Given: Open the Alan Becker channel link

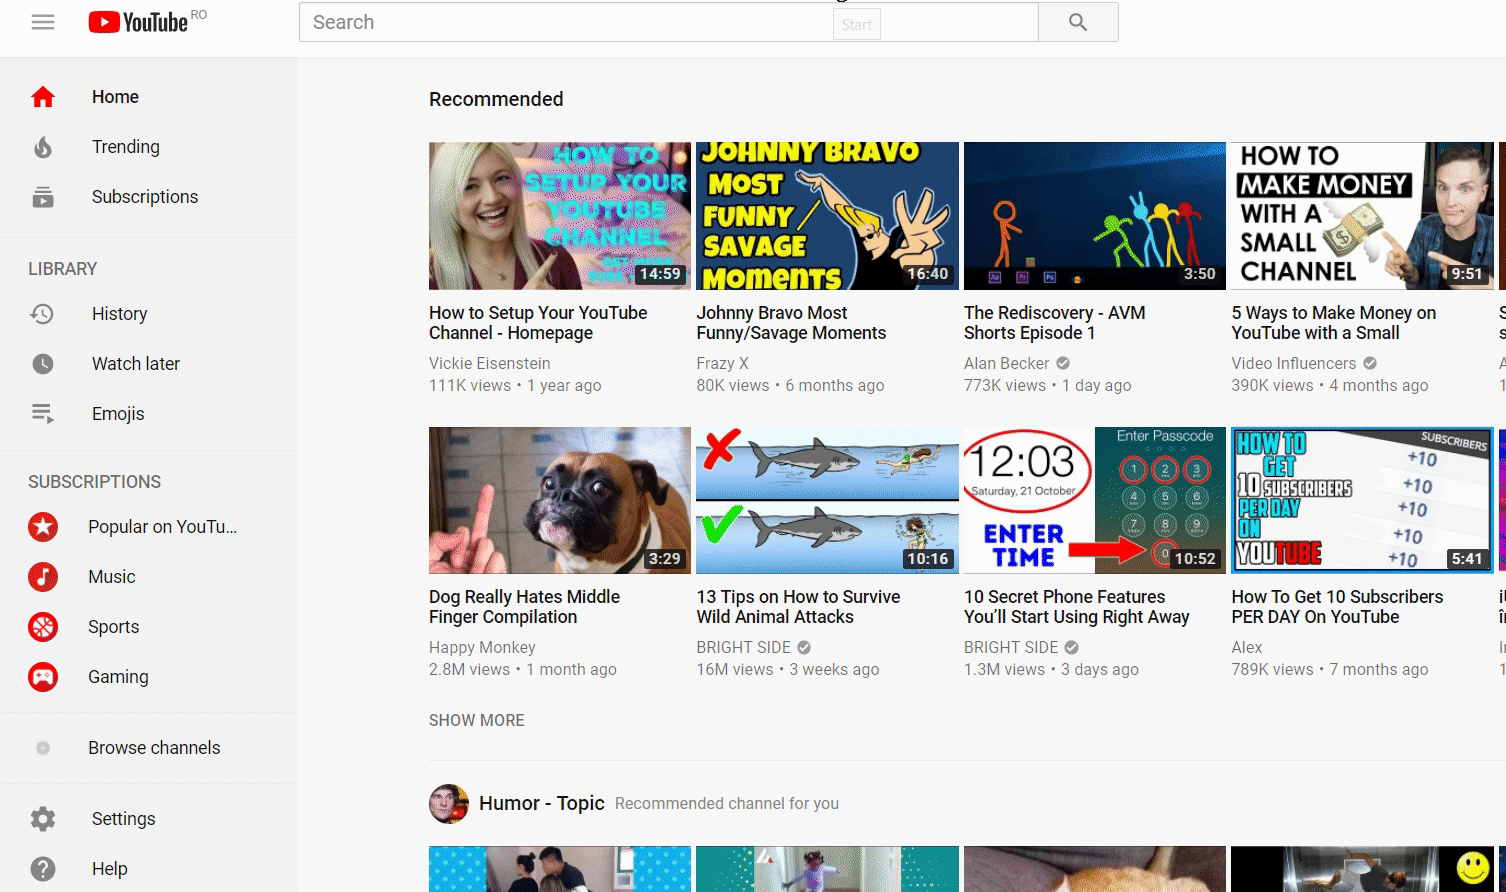Looking at the screenshot, I should click(x=1006, y=363).
